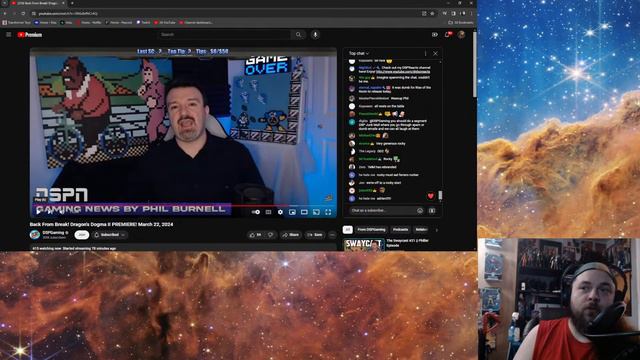The image size is (640, 360).
Task: Open the Create video camera icon
Action: 435,35
